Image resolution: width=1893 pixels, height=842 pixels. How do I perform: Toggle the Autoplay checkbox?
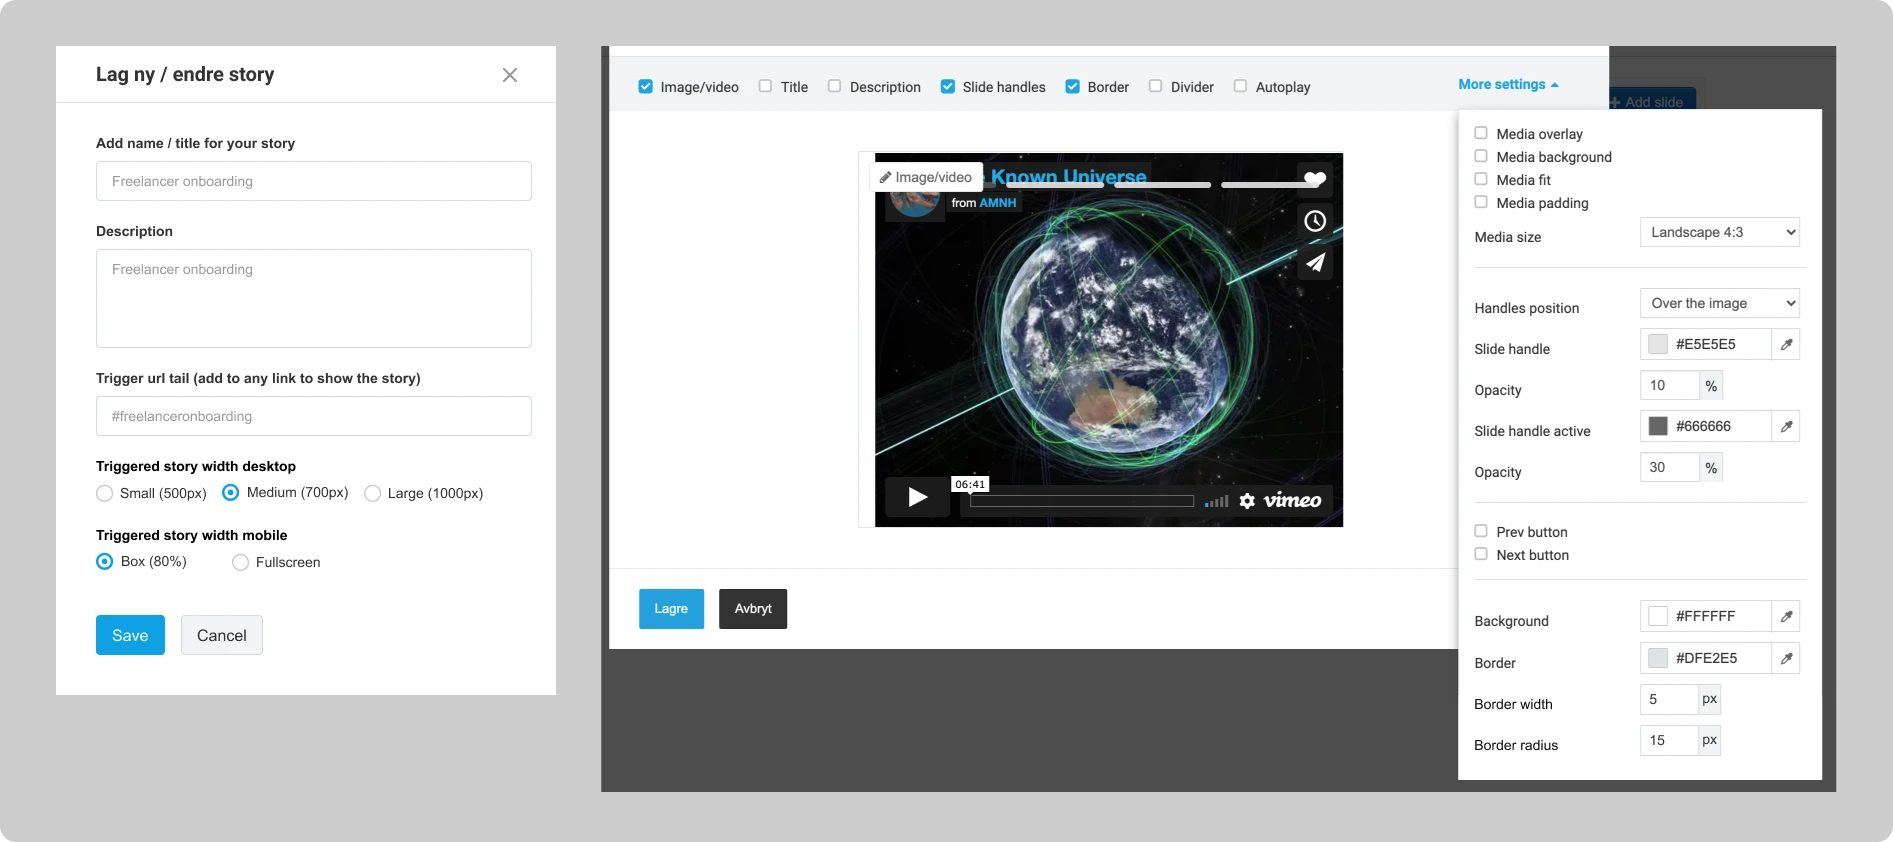[x=1240, y=87]
